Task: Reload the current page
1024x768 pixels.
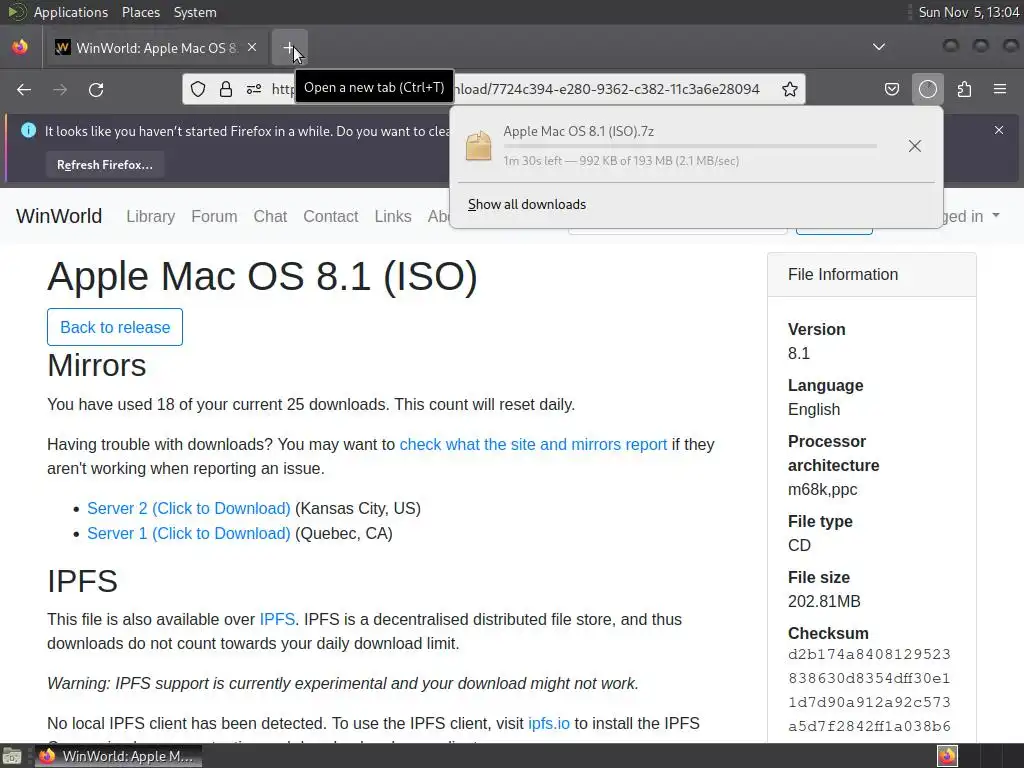Action: pos(96,89)
